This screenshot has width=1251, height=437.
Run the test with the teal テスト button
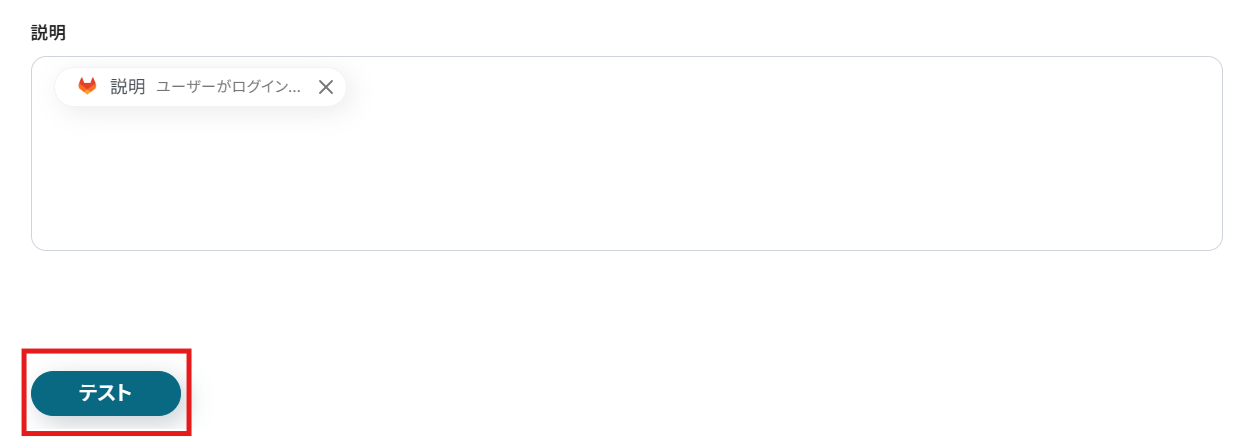point(106,393)
